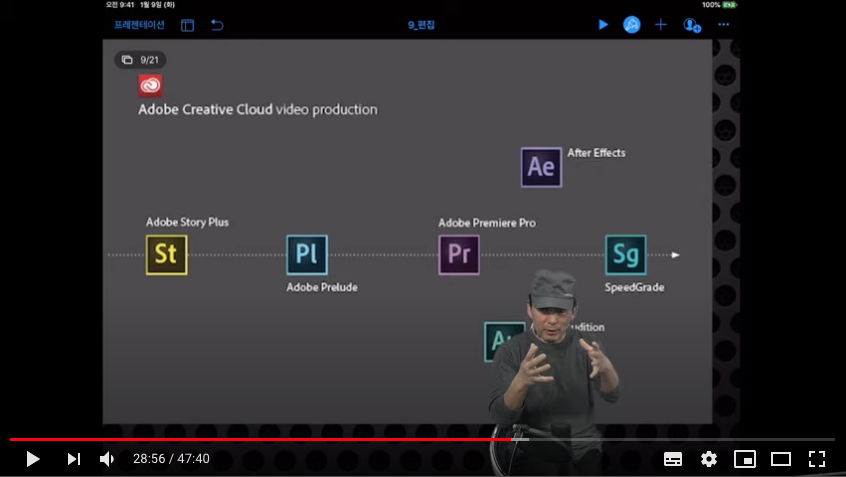Click the Adobe Story Plus label
Screen dimensions: 846x477
(187, 222)
